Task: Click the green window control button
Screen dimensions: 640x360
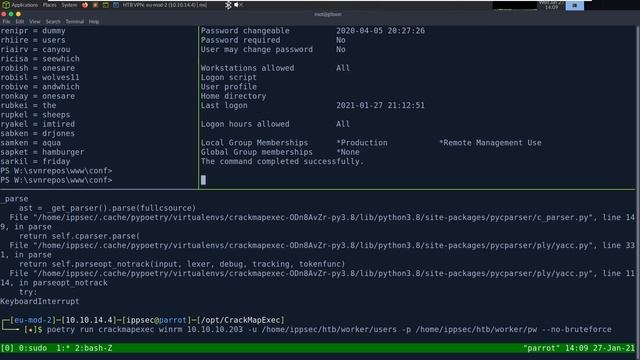Action: click(11, 14)
